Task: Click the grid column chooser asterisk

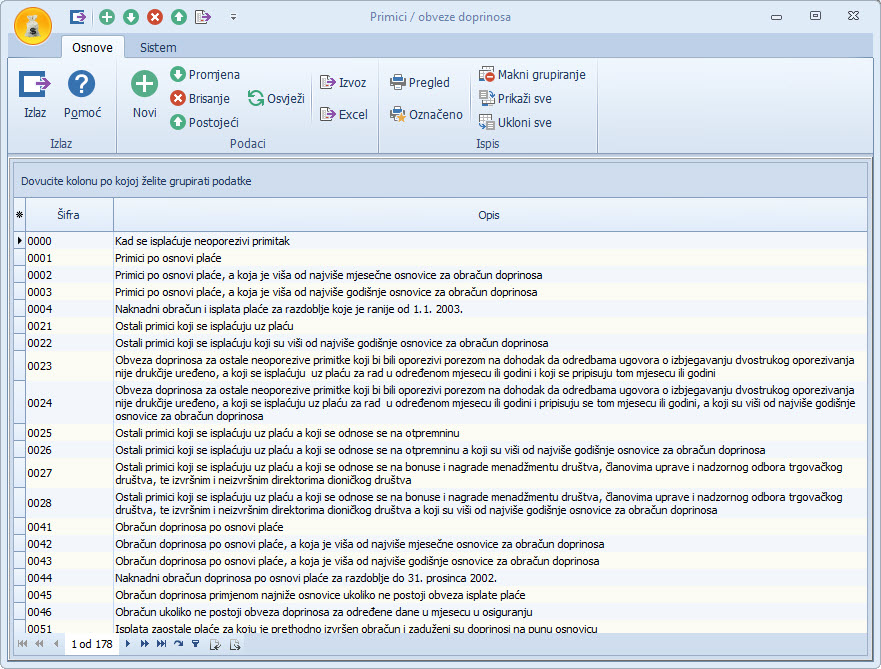Action: coord(19,215)
